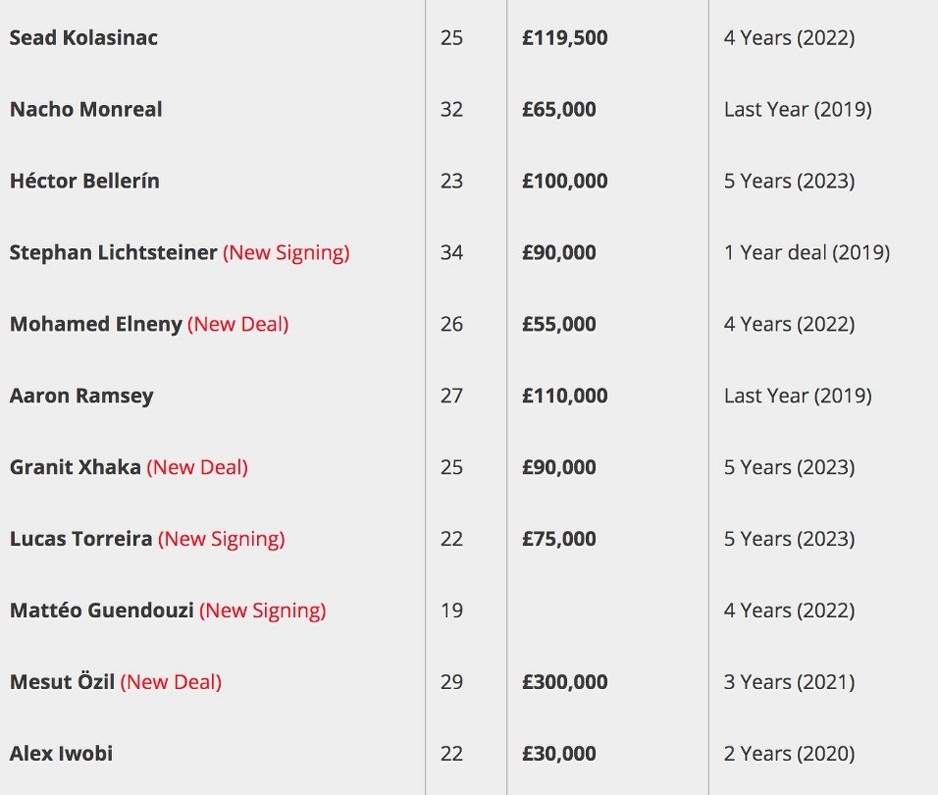Click the £119,500 wage figure
The image size is (938, 795).
tap(565, 38)
